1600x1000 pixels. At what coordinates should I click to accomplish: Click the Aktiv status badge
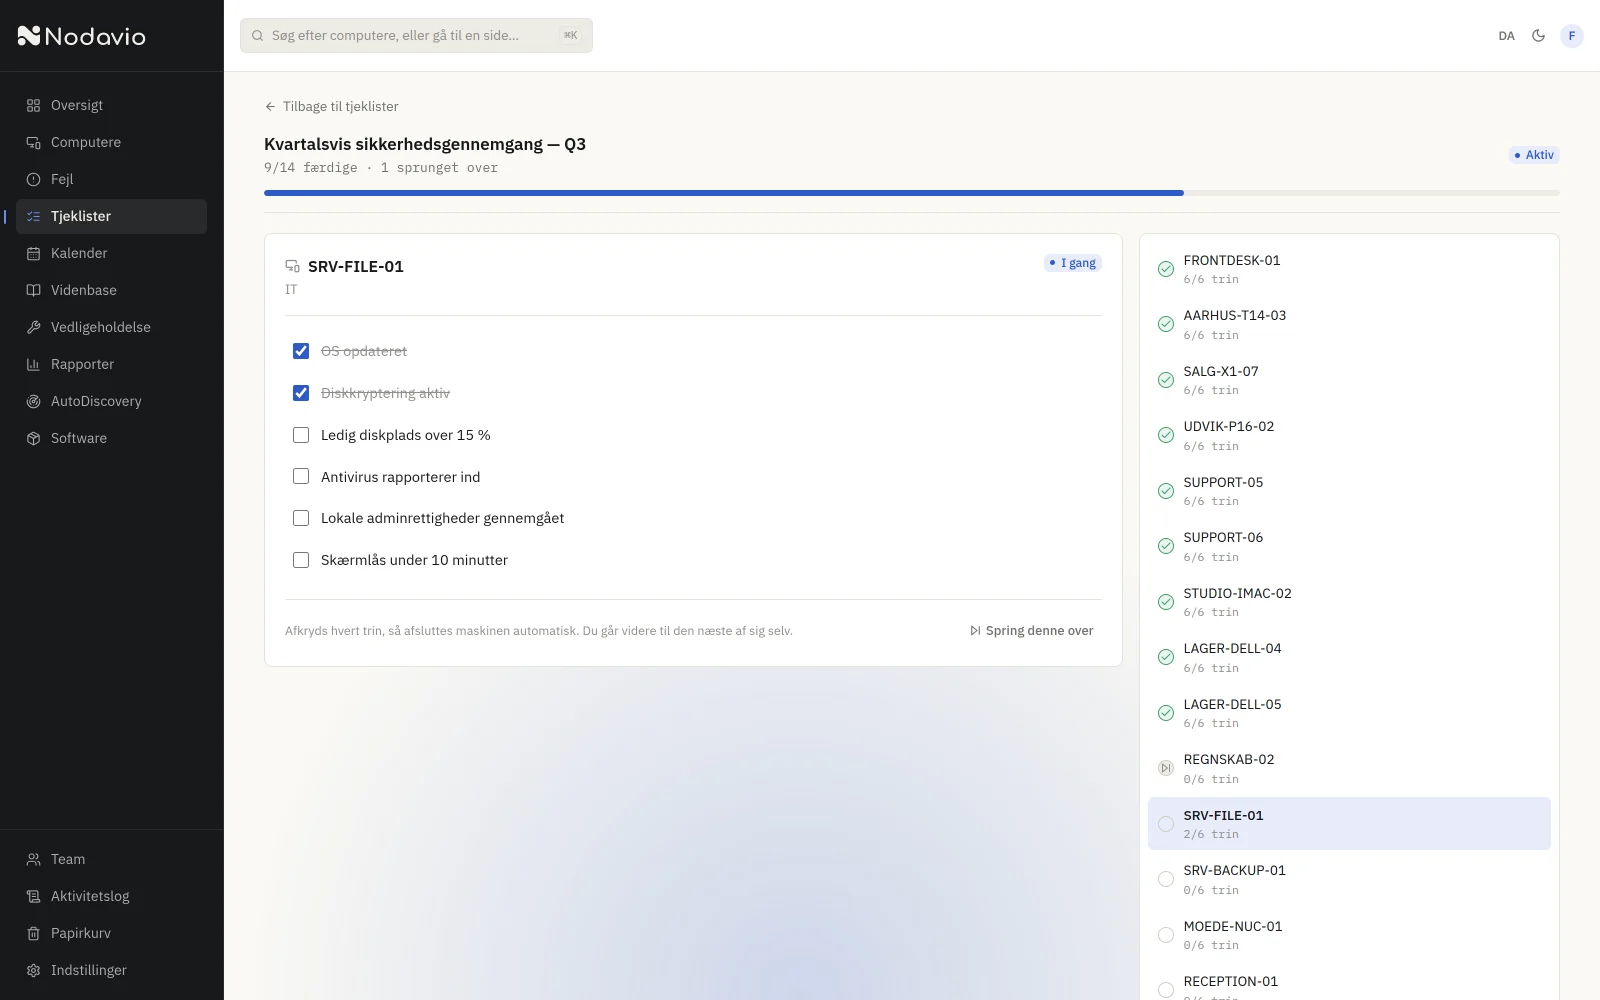1534,155
